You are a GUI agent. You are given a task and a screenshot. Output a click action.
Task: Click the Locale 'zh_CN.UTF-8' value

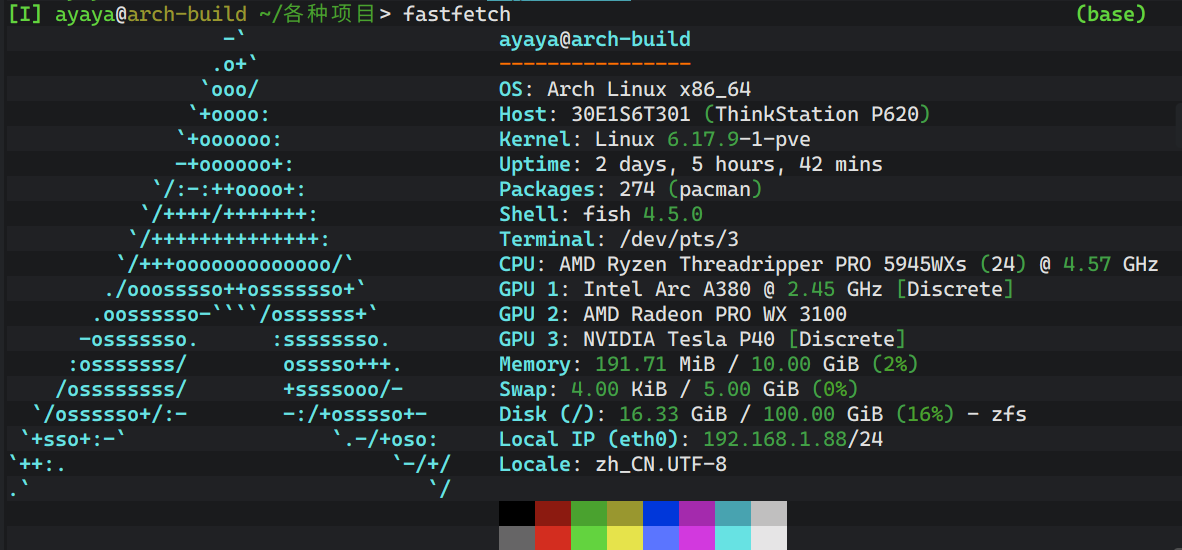[x=661, y=464]
